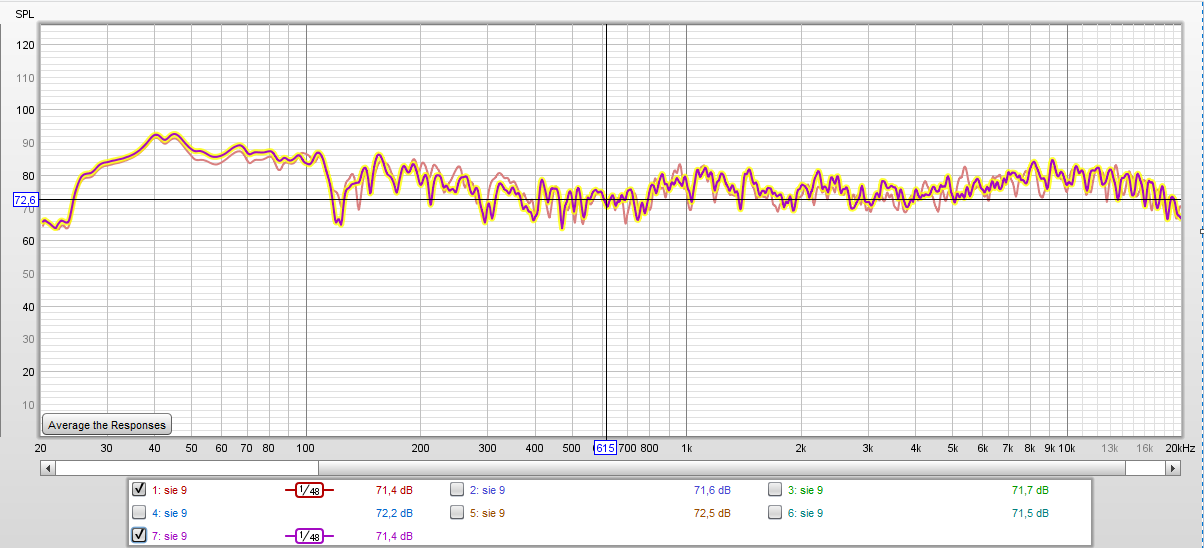The image size is (1204, 548).
Task: Click the 20kHz axis label
Action: [1179, 448]
